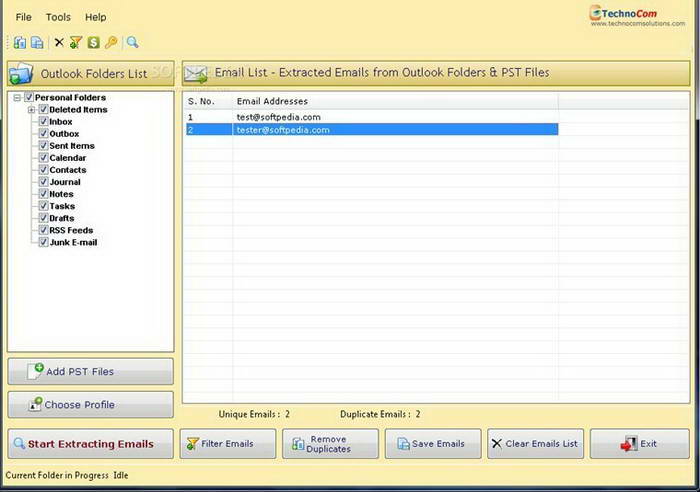The width and height of the screenshot is (700, 492).
Task: Toggle the Inbox folder checkbox
Action: pyautogui.click(x=43, y=121)
